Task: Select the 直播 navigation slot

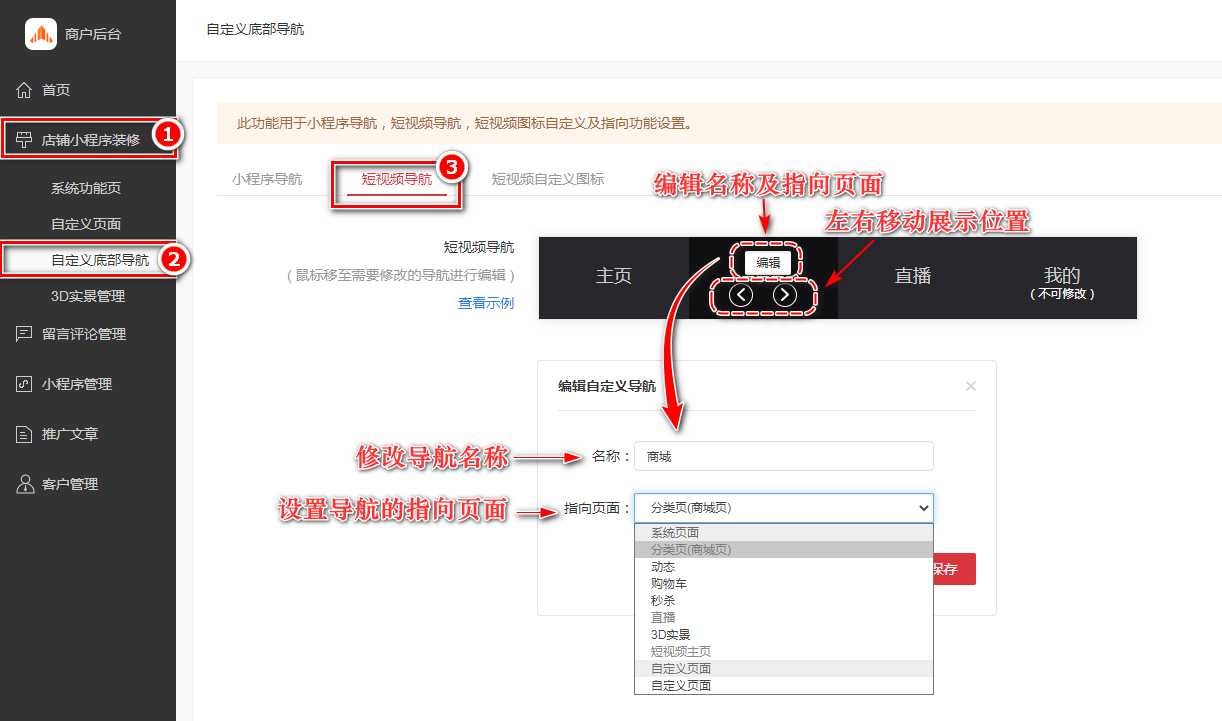Action: pyautogui.click(x=913, y=277)
